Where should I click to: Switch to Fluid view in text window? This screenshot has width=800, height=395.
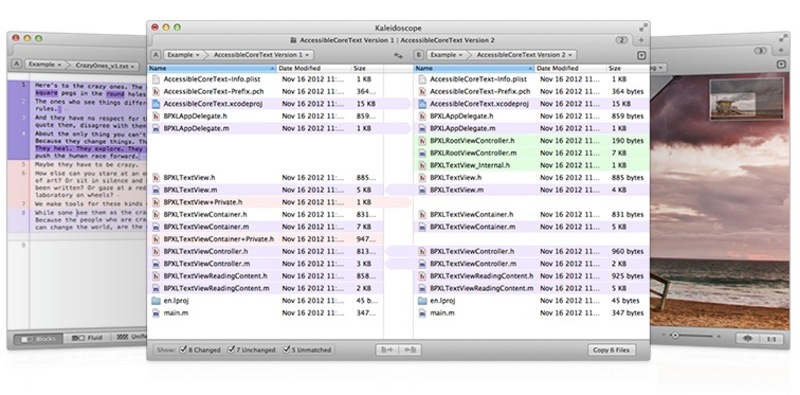86,338
